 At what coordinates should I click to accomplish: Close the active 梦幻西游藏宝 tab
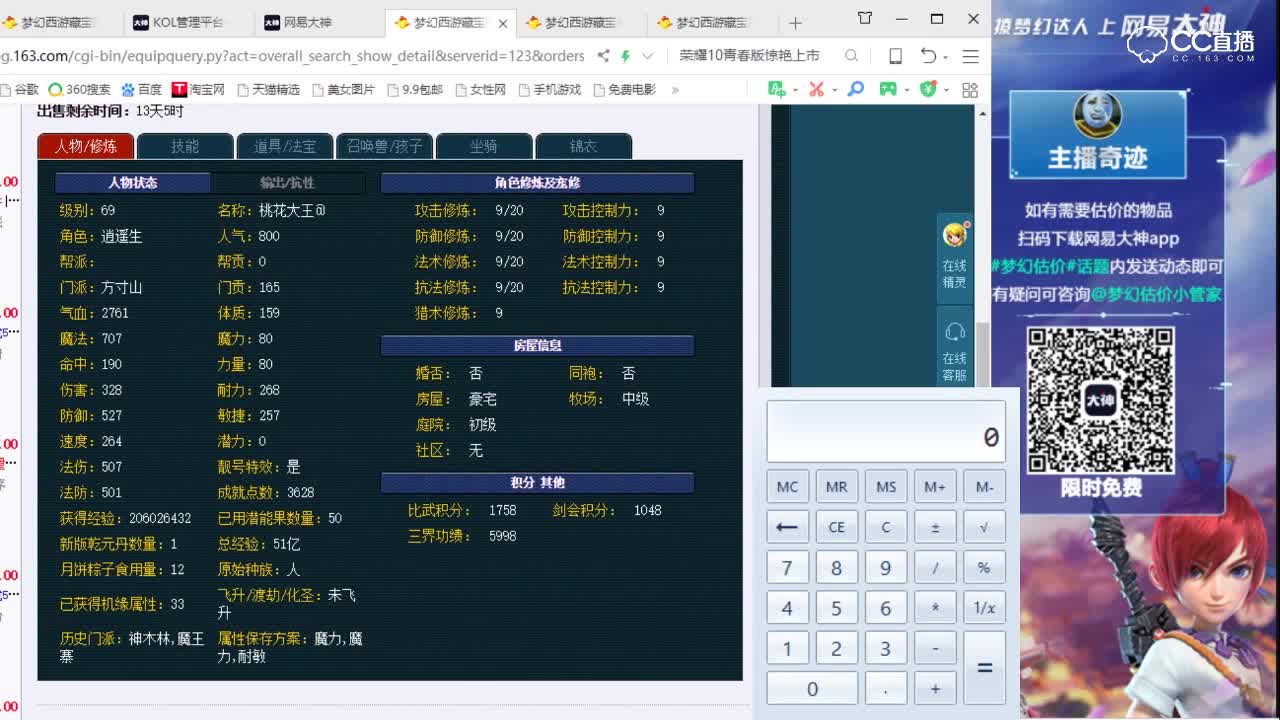pos(503,23)
